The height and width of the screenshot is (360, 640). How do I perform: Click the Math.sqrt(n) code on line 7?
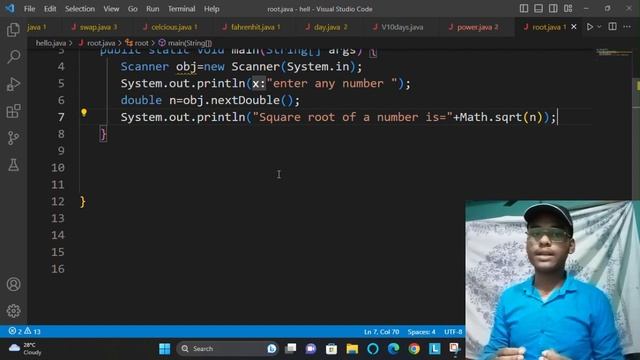501,118
